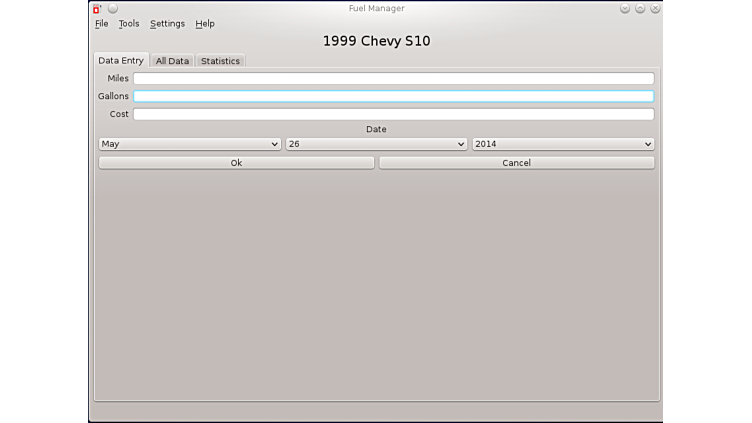Click the Cost entry field
This screenshot has width=752, height=423.
click(393, 114)
